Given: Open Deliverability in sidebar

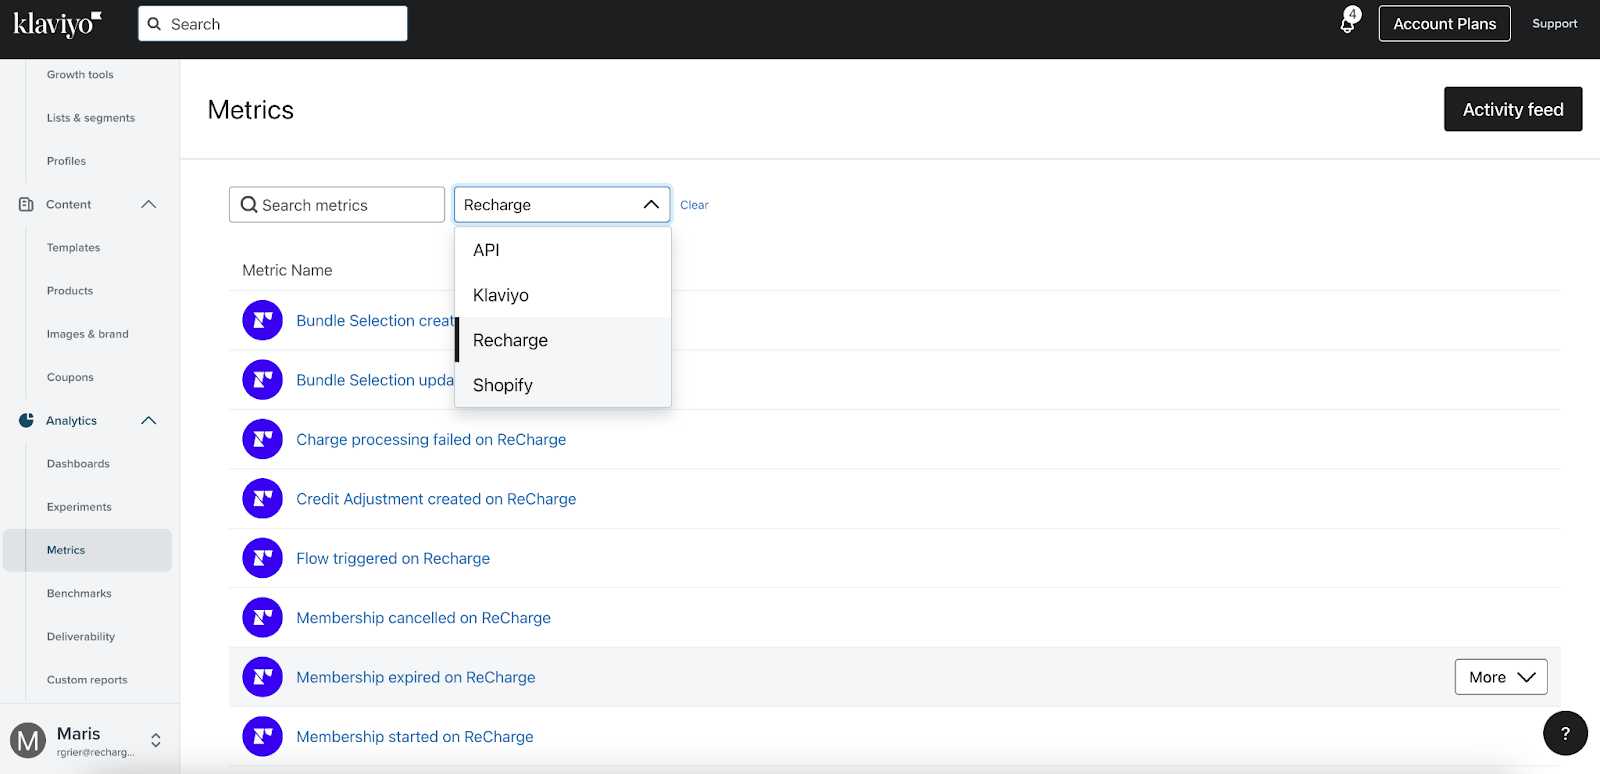Looking at the screenshot, I should coord(81,636).
